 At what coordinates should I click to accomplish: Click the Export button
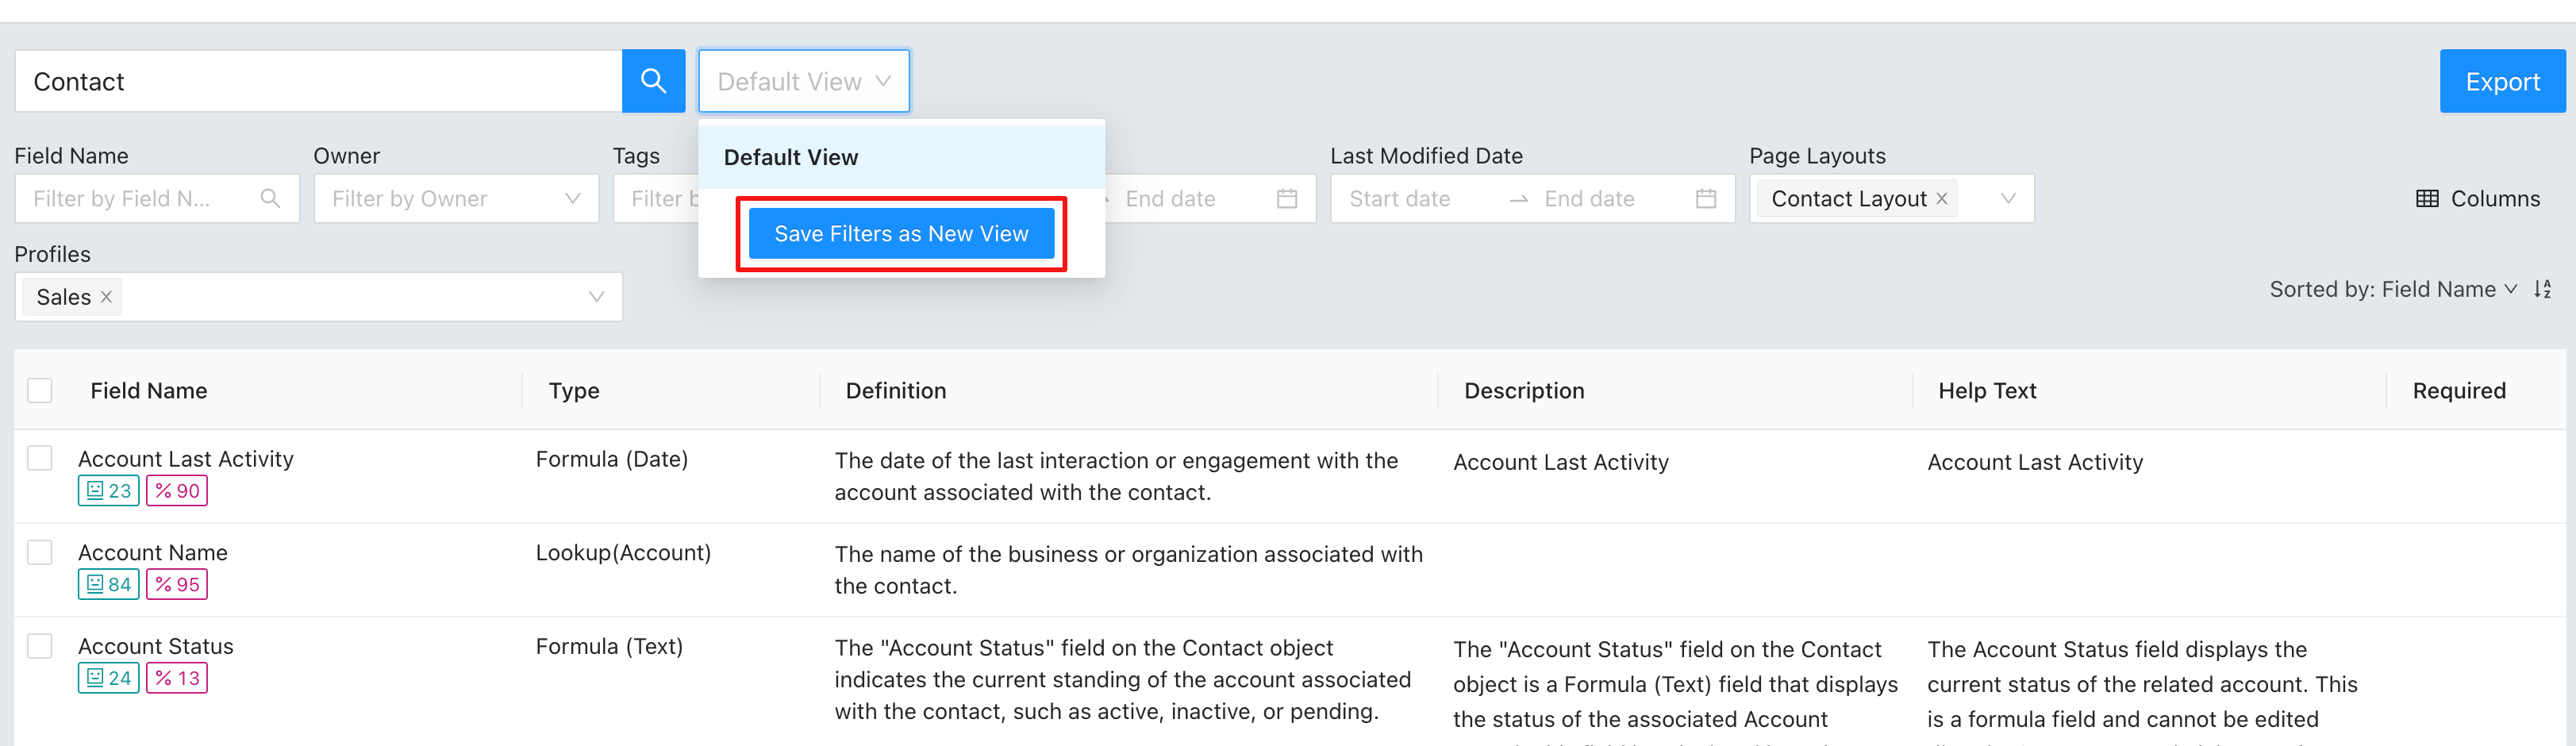pos(2502,81)
